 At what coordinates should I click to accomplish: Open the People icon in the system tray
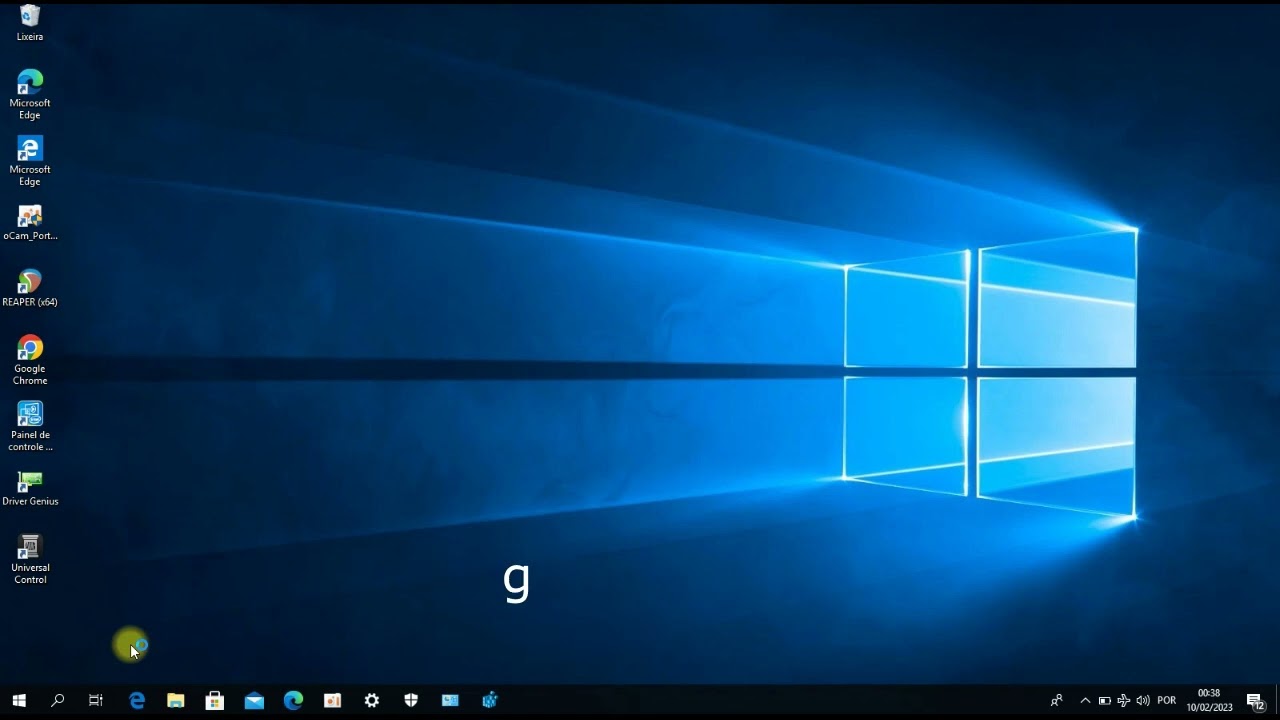click(1056, 701)
